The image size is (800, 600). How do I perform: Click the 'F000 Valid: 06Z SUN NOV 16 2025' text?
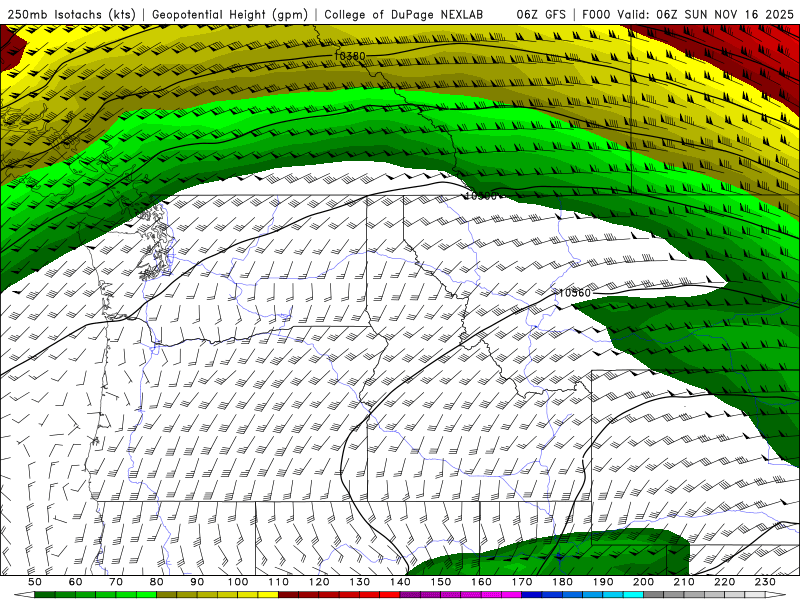[688, 15]
